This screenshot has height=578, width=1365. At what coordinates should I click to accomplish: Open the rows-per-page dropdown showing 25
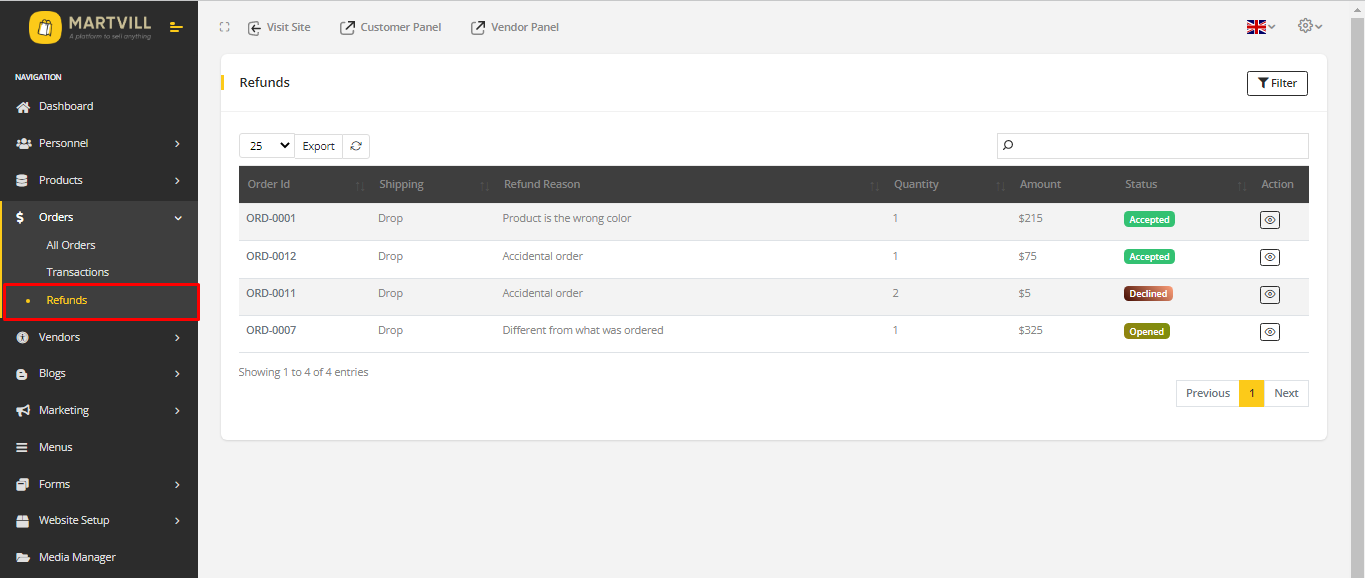coord(267,146)
